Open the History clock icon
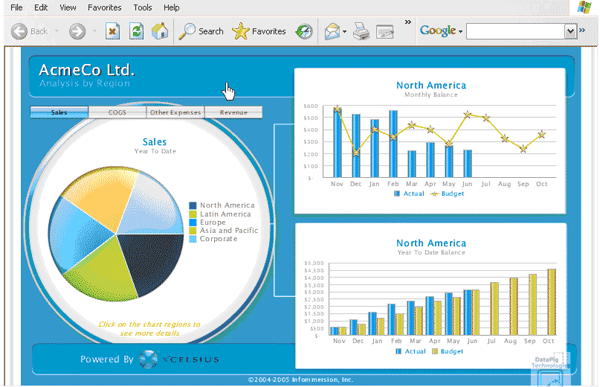Screen dimensions: 600x387 304,31
